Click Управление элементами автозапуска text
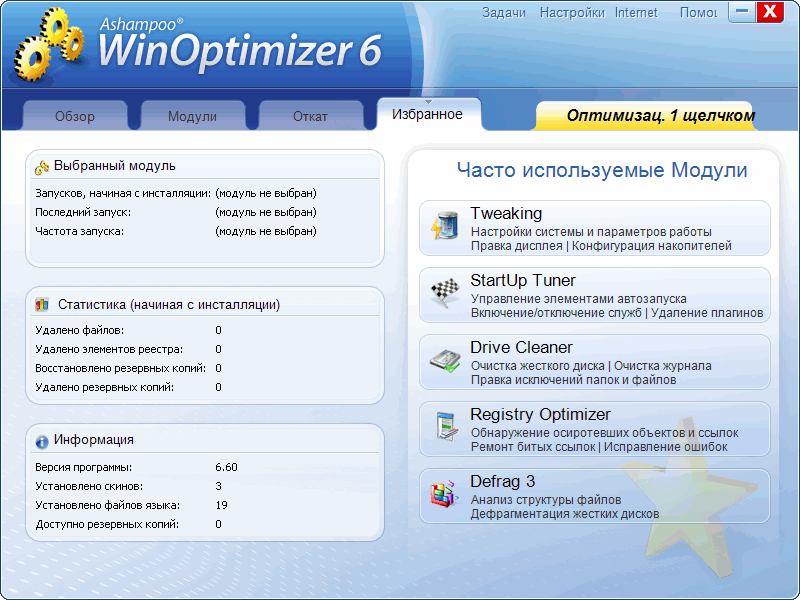This screenshot has height=600, width=800. click(579, 298)
